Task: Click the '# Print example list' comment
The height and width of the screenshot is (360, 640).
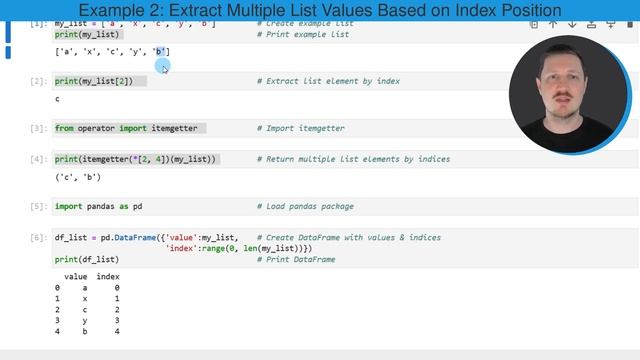Action: pyautogui.click(x=303, y=35)
